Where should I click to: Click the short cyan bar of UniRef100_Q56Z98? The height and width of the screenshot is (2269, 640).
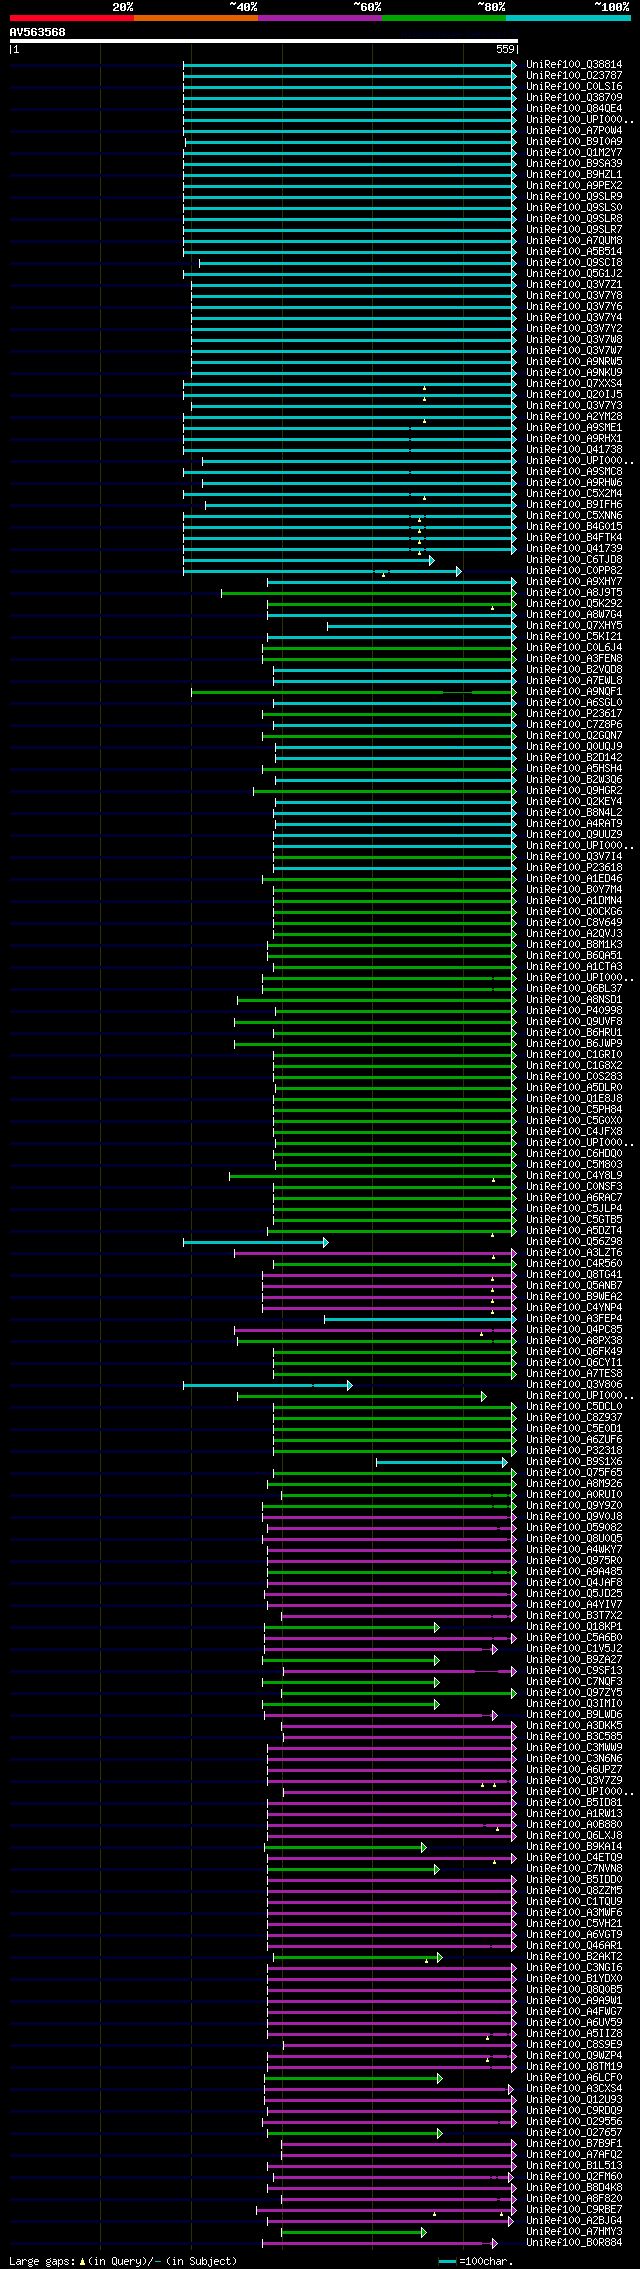[256, 1242]
